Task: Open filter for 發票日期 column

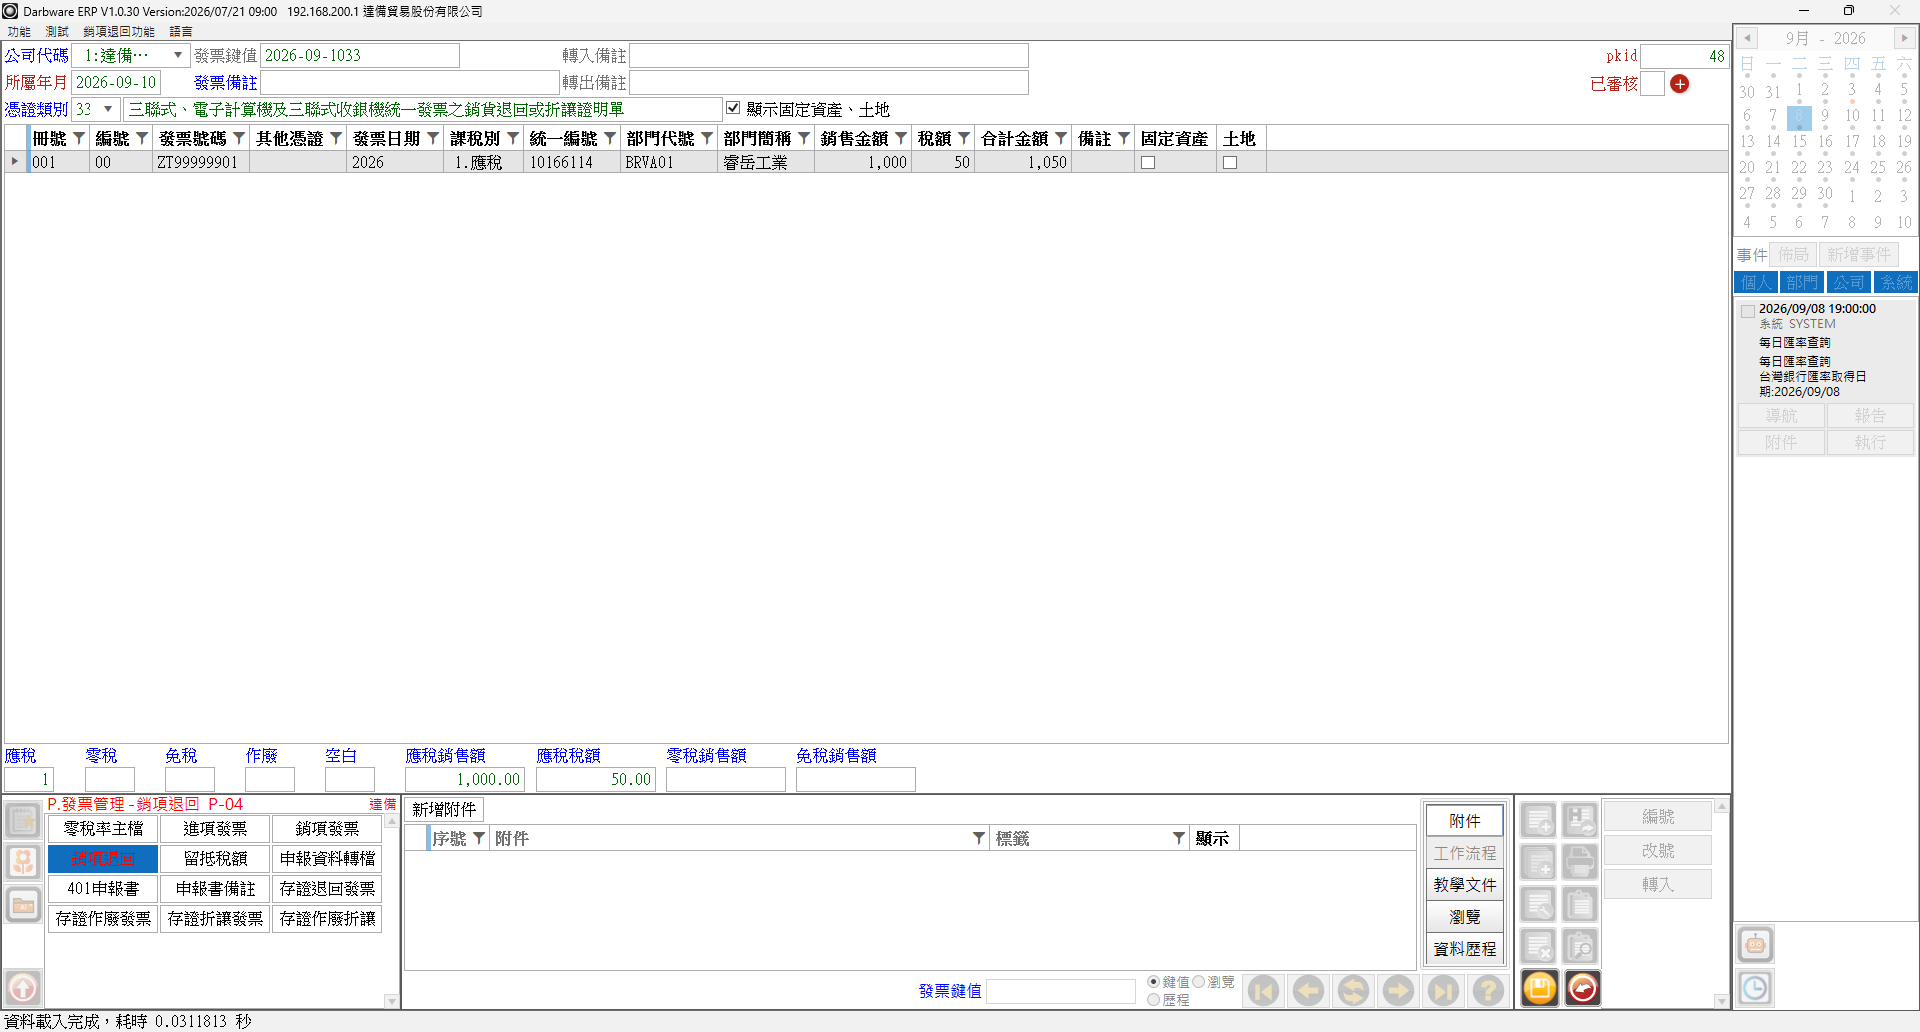Action: click(x=433, y=138)
